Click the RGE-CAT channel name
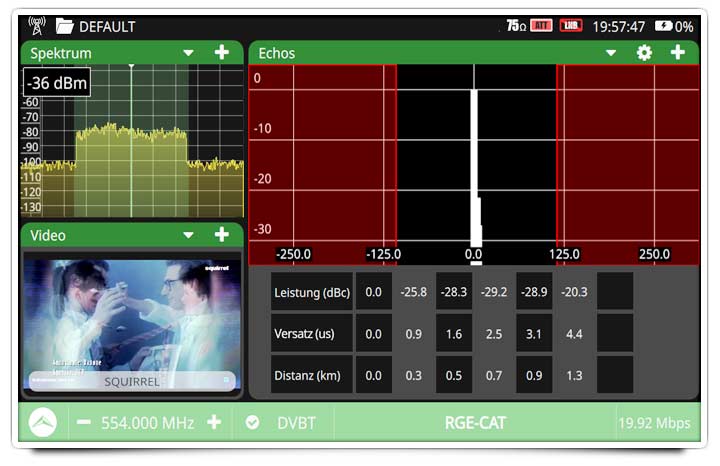Screen dimensions: 720x466 pos(475,423)
